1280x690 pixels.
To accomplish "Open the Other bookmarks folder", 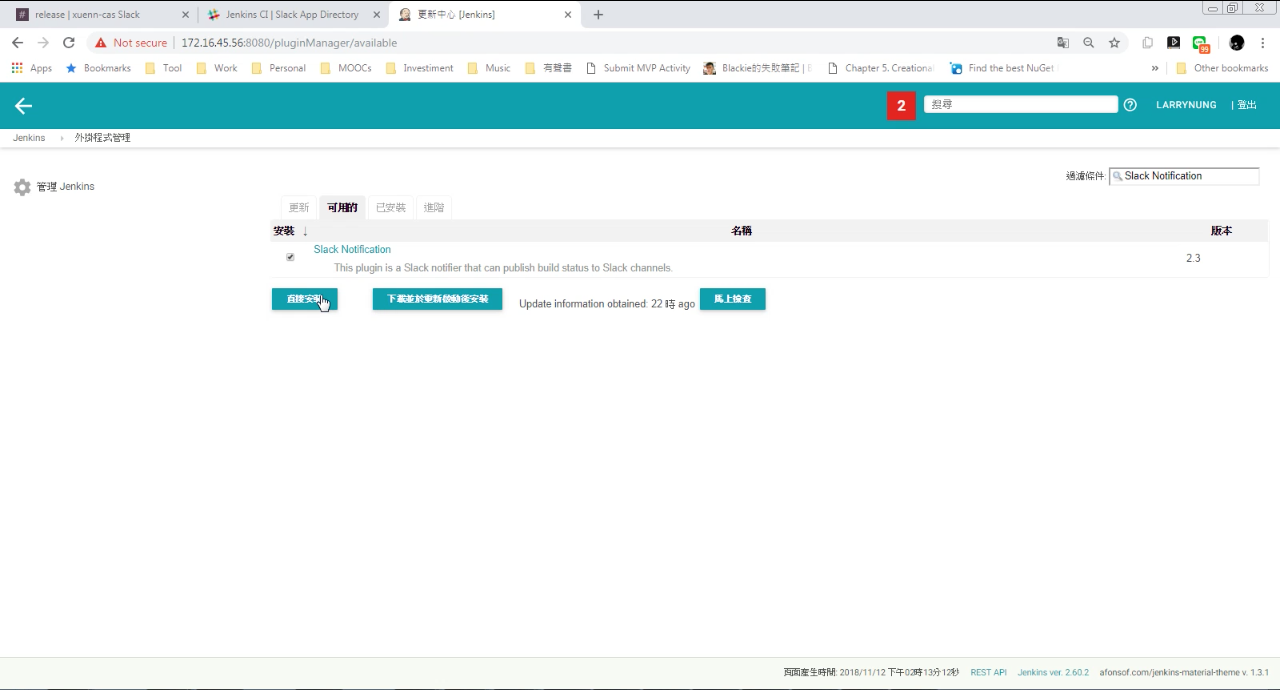I will (1222, 68).
